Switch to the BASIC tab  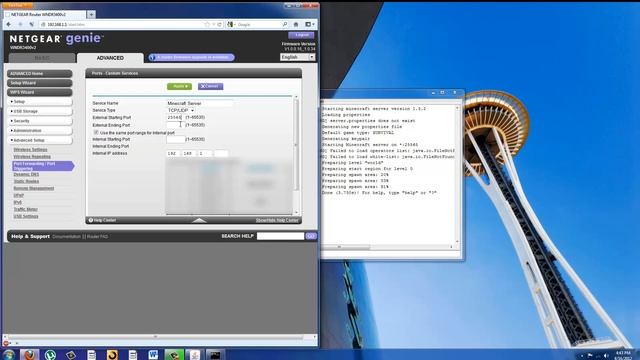[x=42, y=58]
